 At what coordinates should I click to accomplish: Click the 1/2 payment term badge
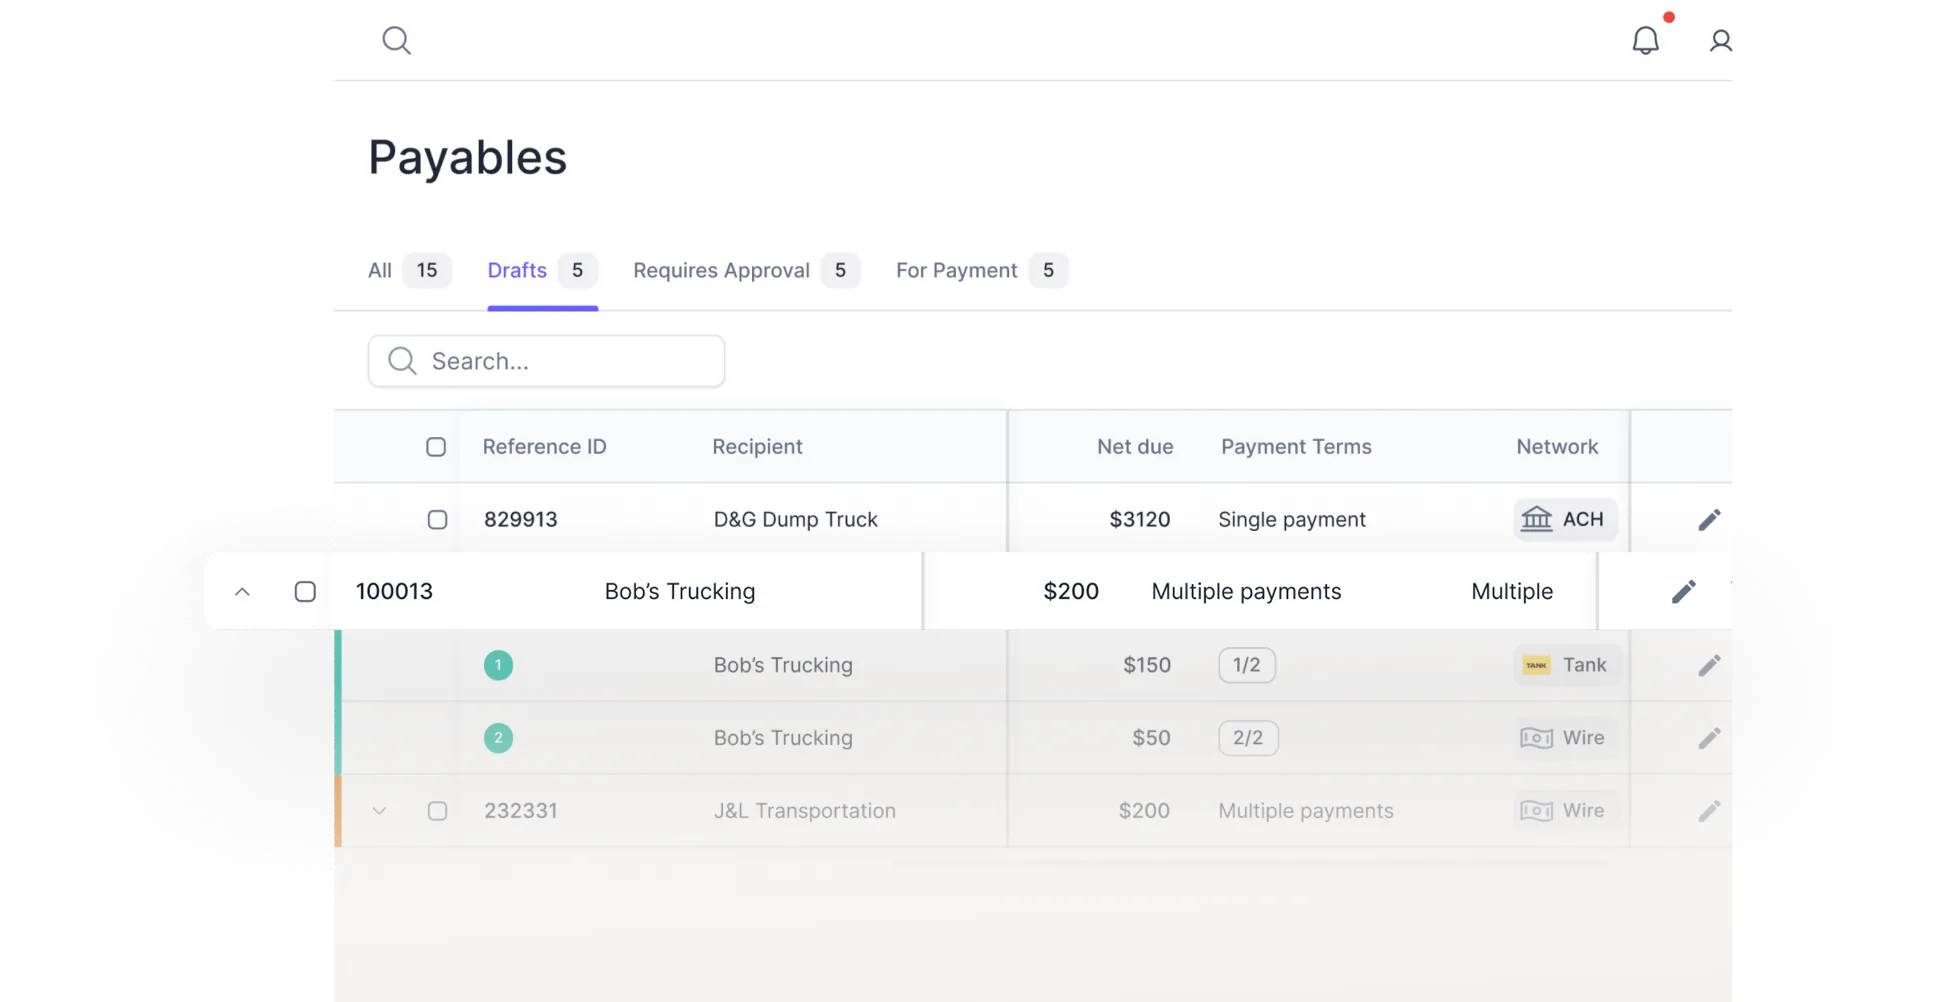(x=1246, y=664)
